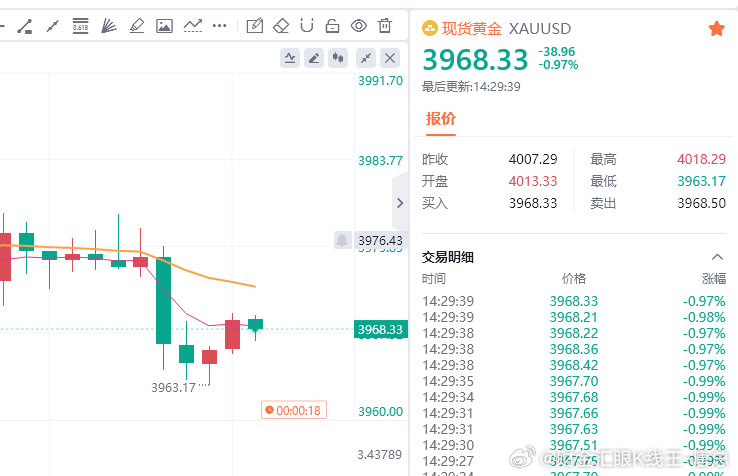Viewport: 738px width, 476px height.
Task: Toggle the favorite star for XAUUSD
Action: (x=716, y=29)
